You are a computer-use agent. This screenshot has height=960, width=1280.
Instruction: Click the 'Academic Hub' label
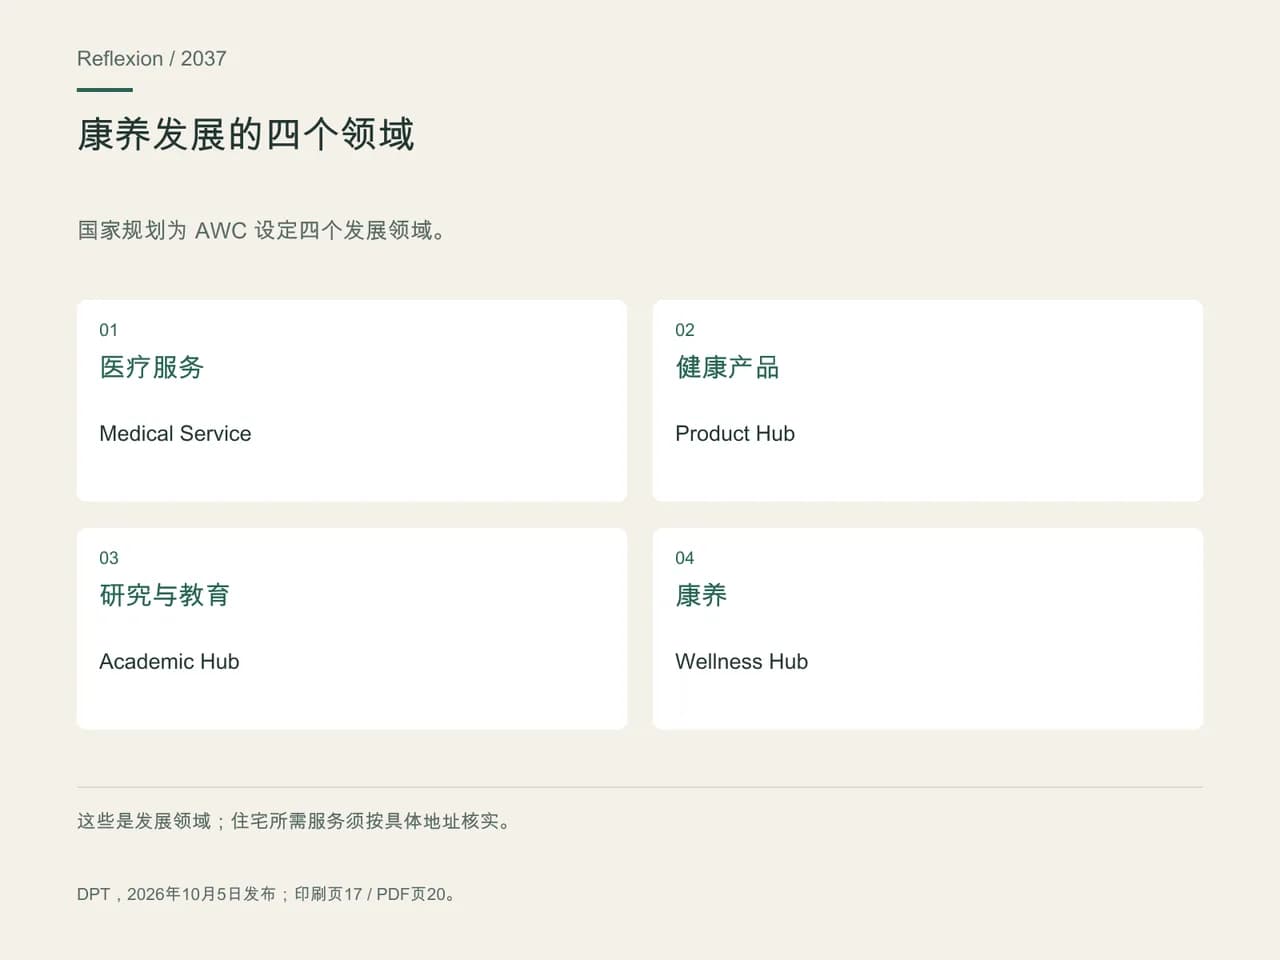tap(169, 661)
